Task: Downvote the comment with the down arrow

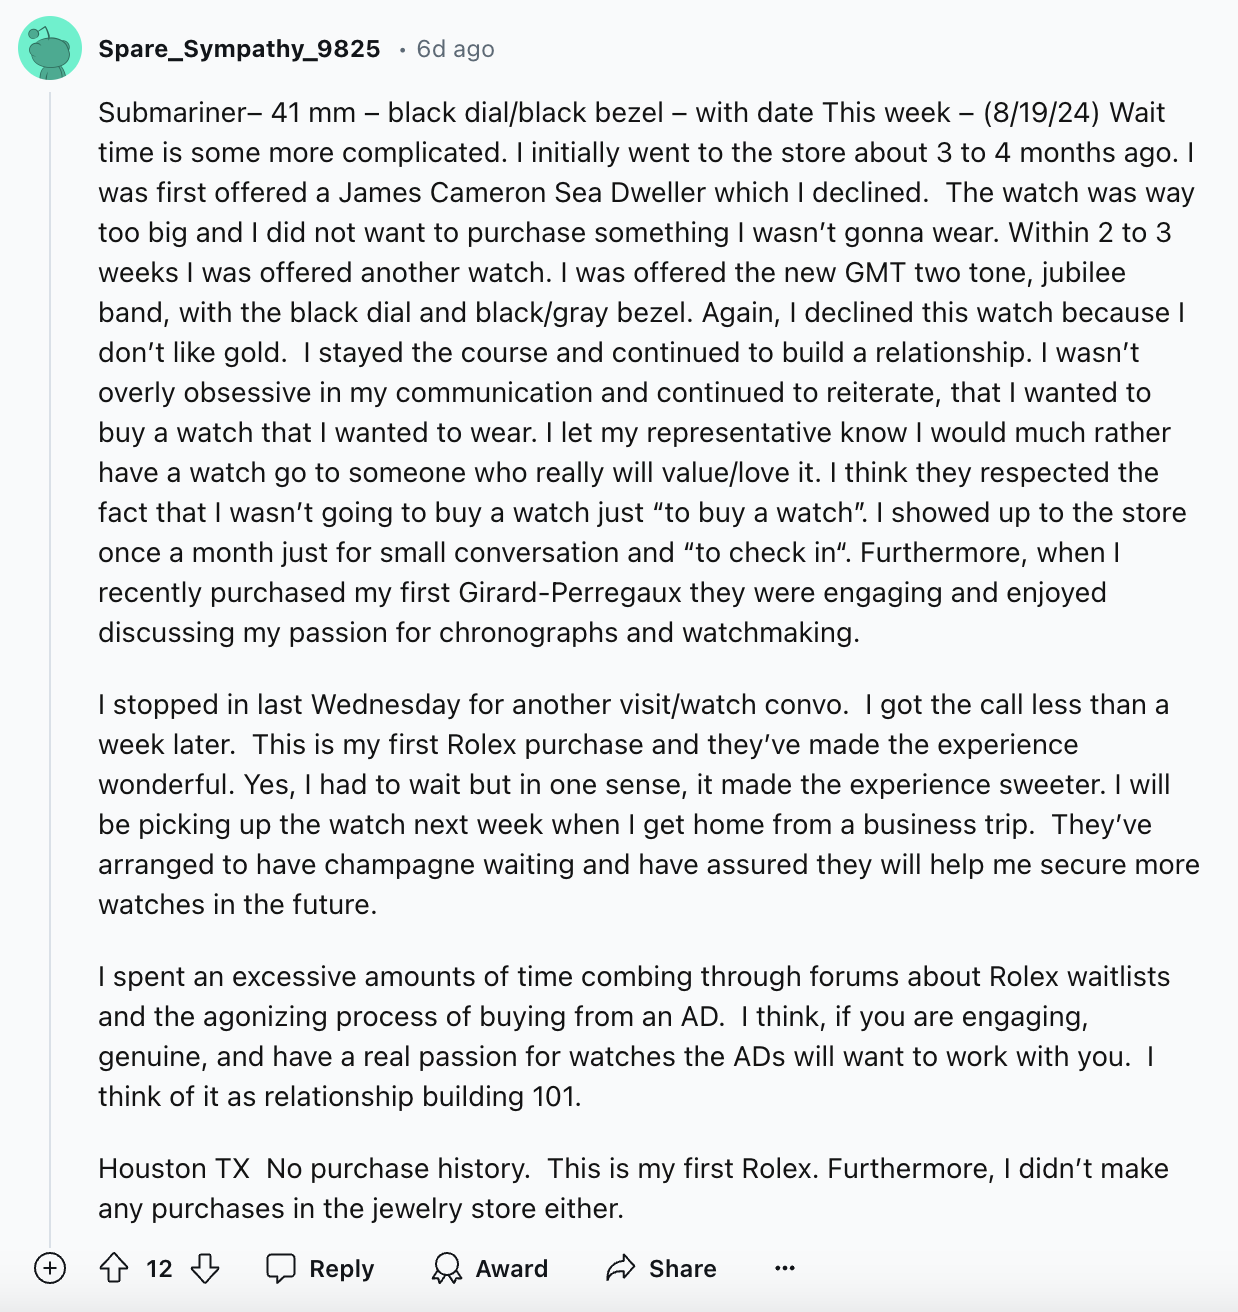Action: tap(205, 1268)
